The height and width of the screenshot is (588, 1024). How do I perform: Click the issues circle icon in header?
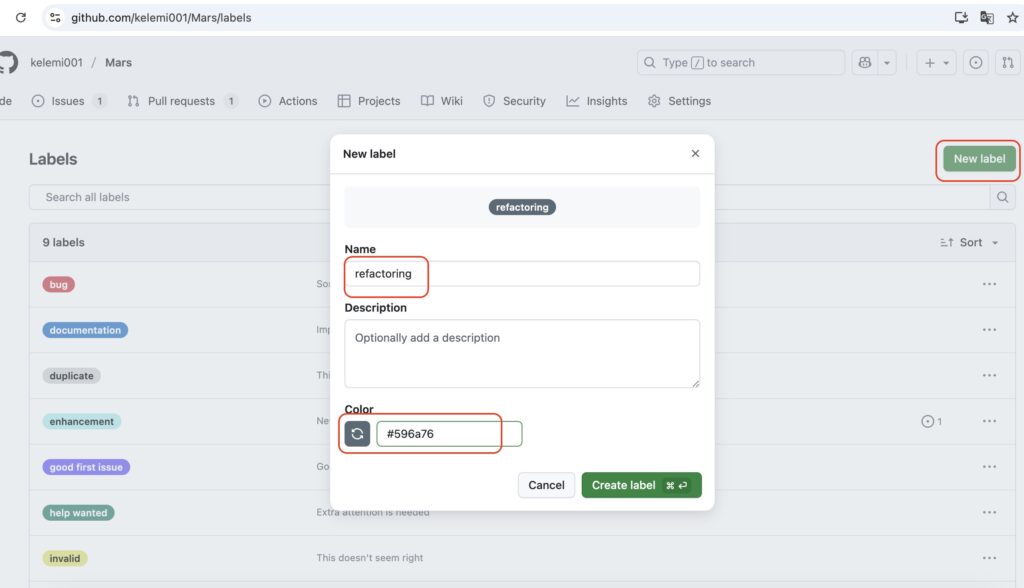tap(976, 63)
